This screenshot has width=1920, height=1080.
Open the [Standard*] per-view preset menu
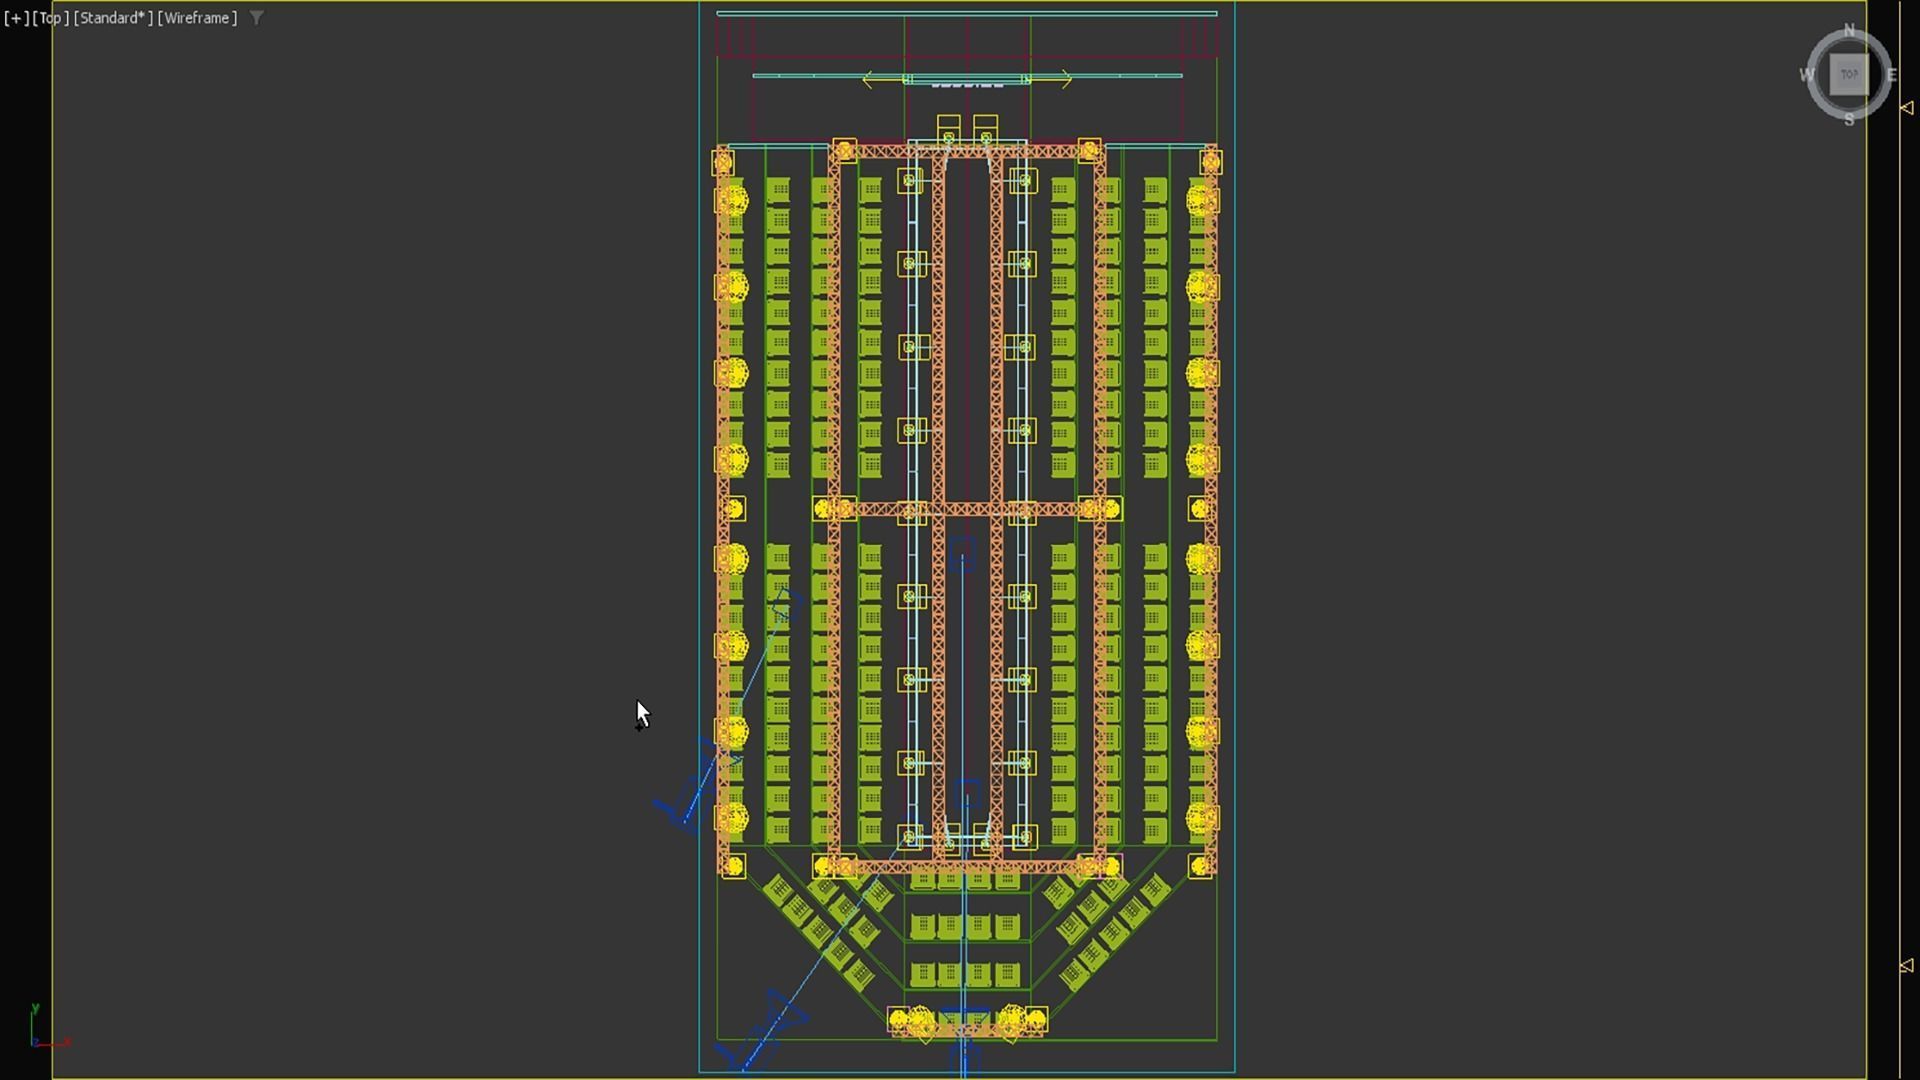click(113, 18)
